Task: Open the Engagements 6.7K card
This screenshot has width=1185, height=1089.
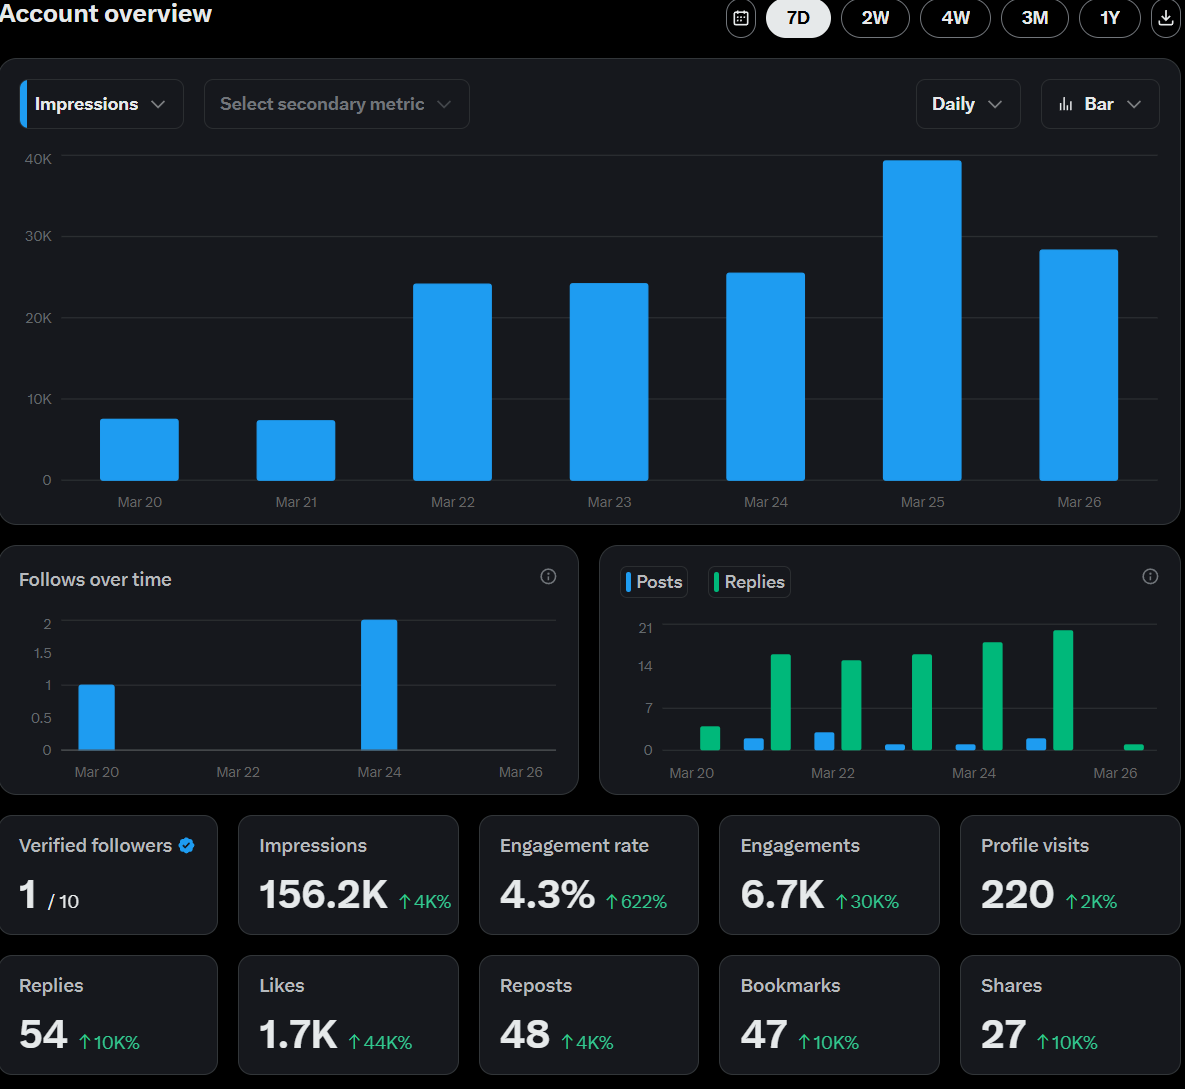Action: (829, 875)
